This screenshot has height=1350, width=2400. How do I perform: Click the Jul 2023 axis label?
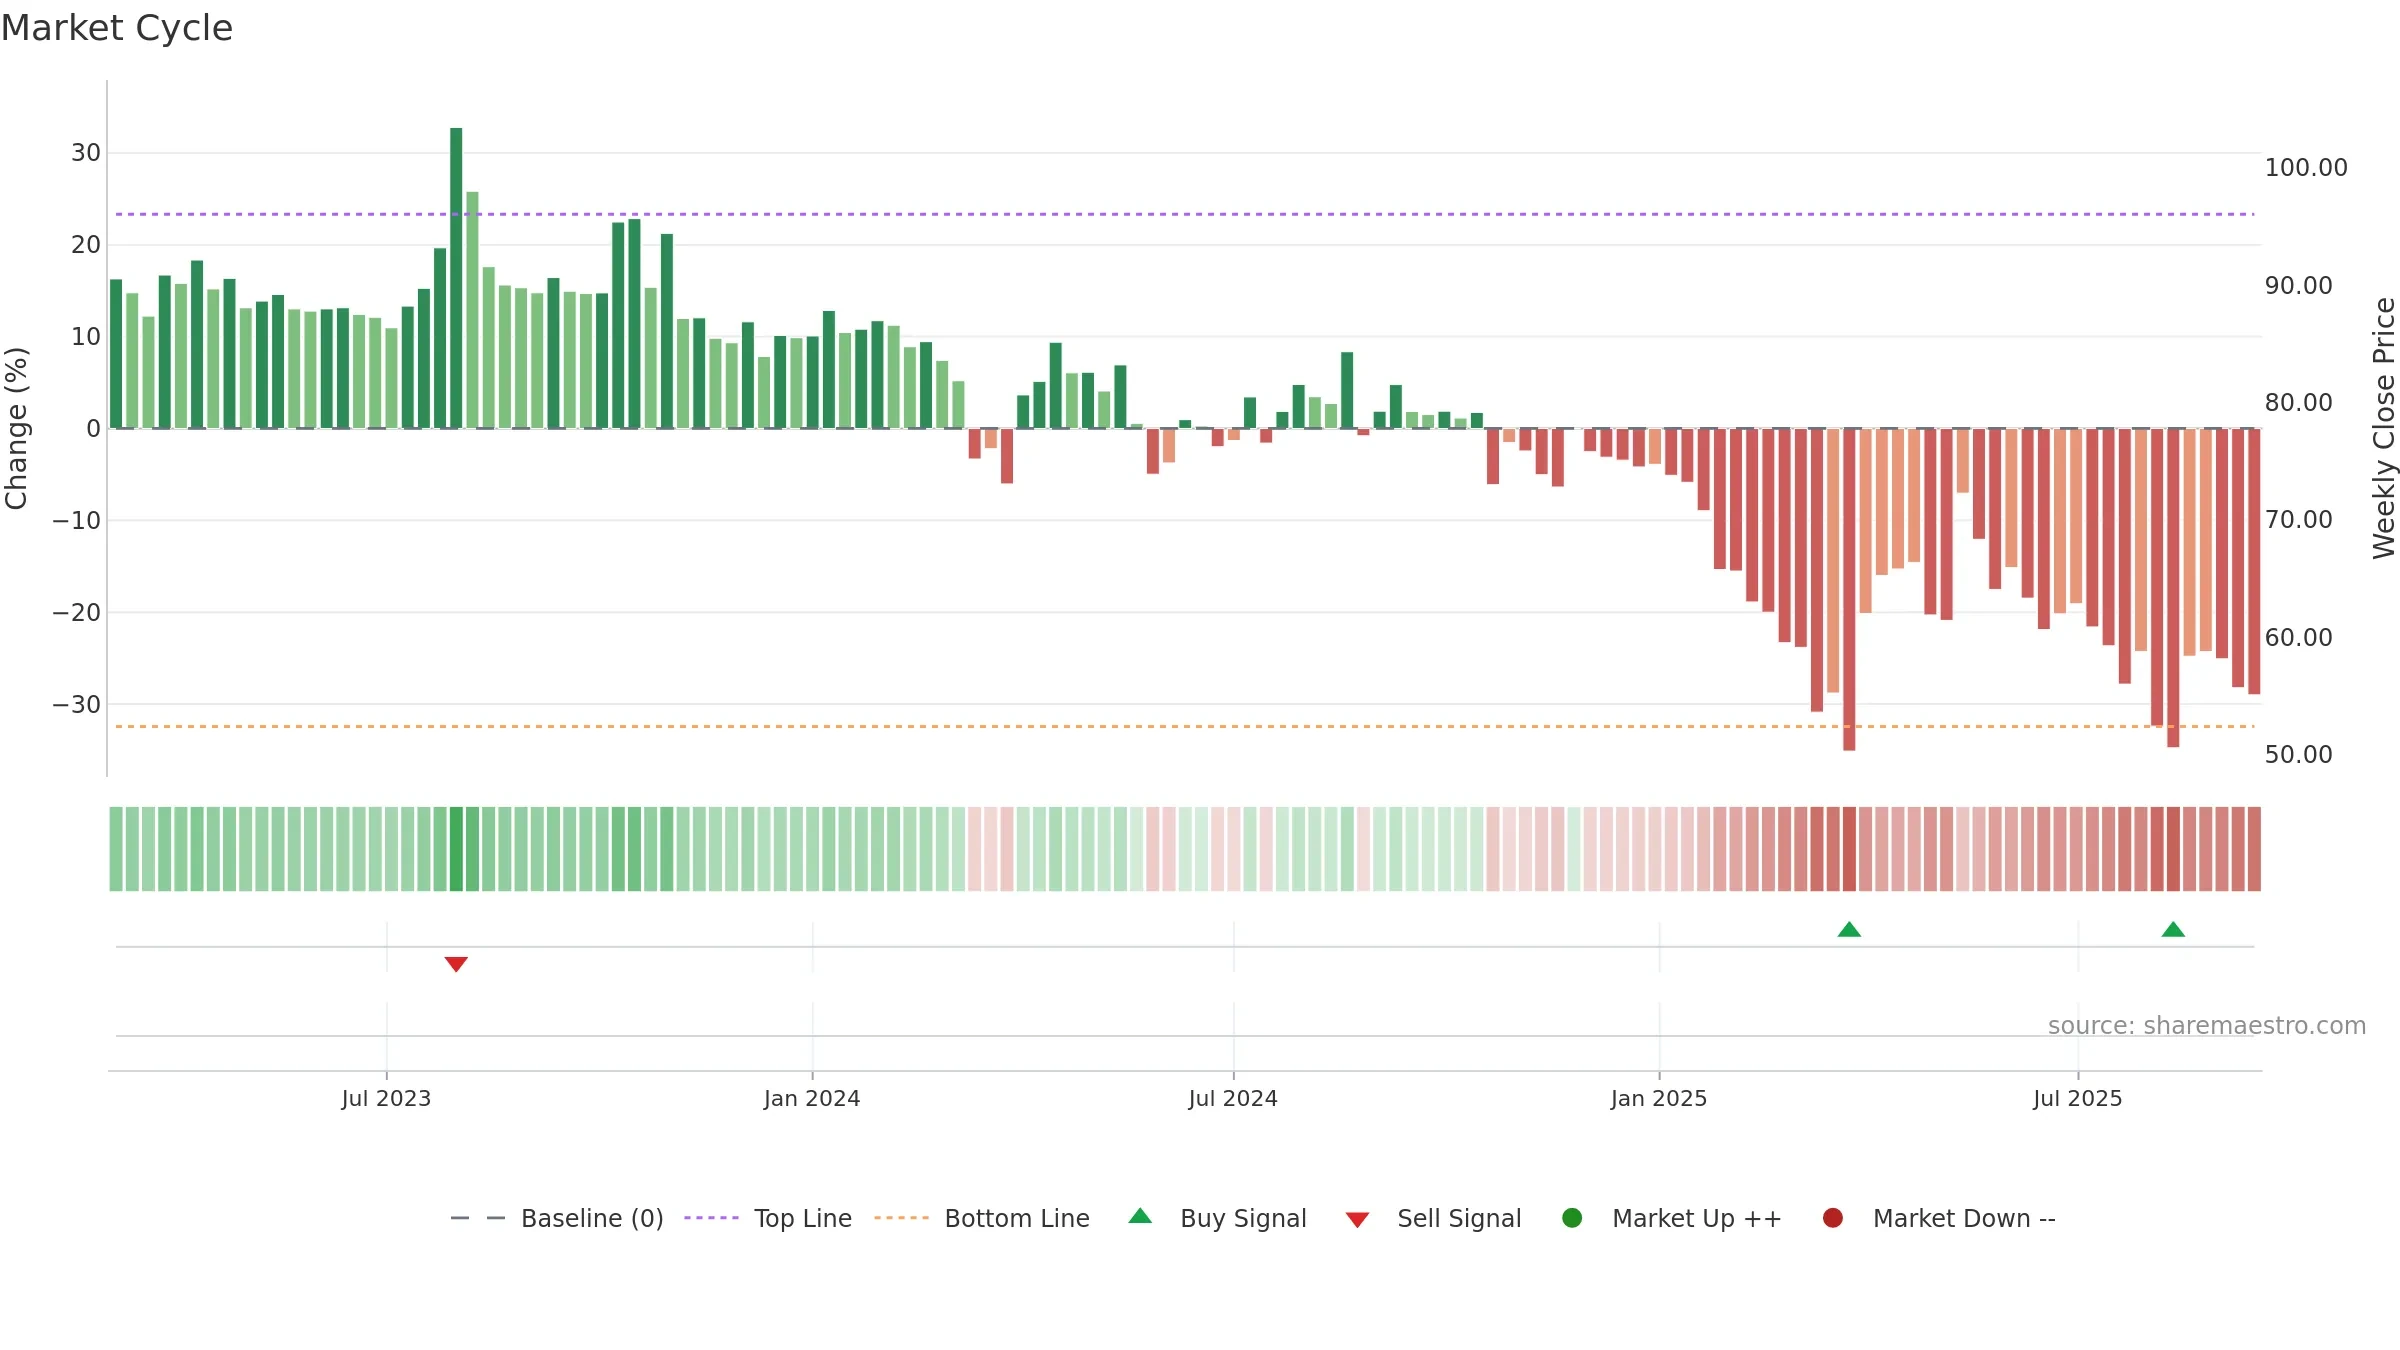coord(386,1098)
